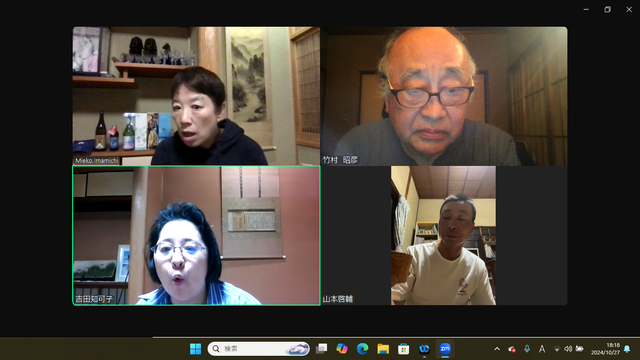The image size is (640, 360).
Task: Click the tray icon with red badge
Action: [512, 349]
